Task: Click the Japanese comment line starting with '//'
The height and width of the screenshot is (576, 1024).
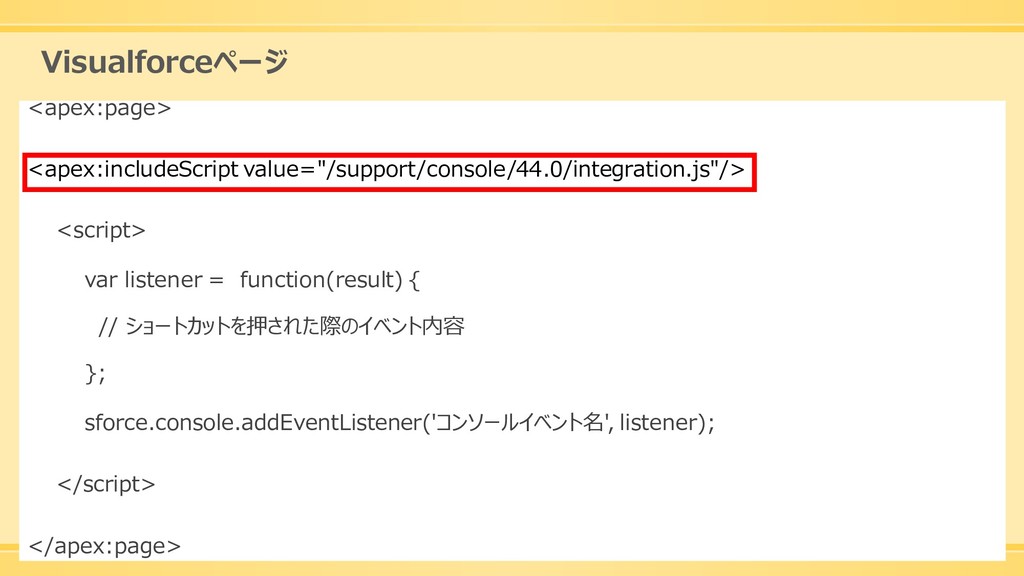Action: coord(281,326)
